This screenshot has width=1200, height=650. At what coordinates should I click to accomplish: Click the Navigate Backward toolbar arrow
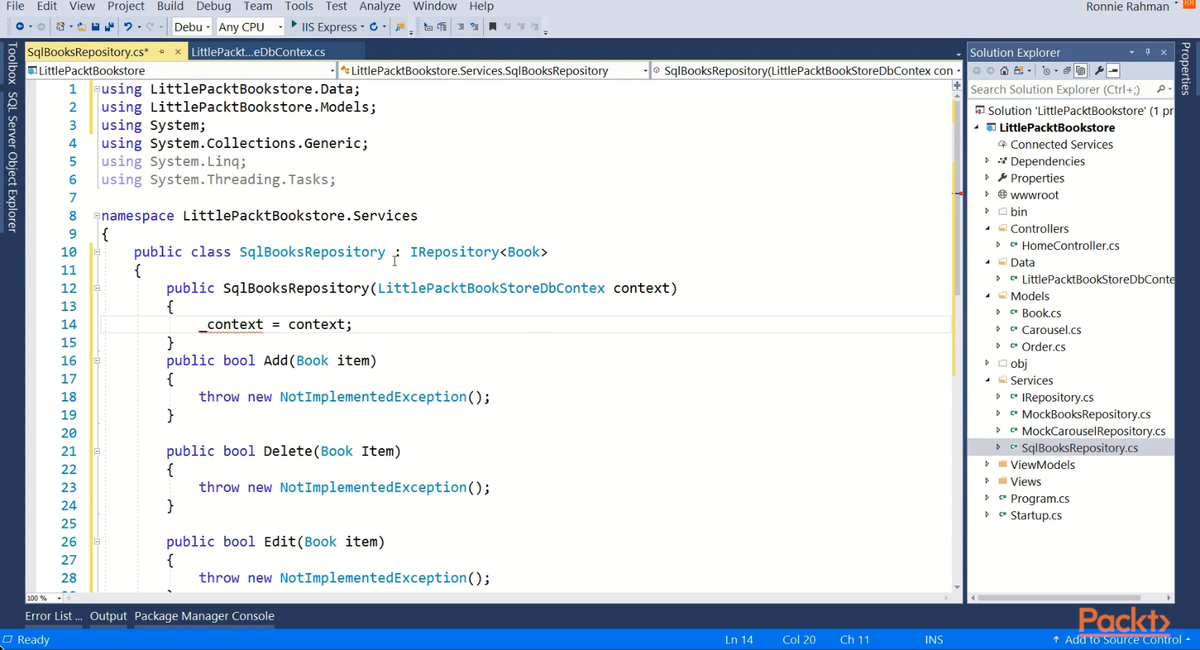pos(19,26)
